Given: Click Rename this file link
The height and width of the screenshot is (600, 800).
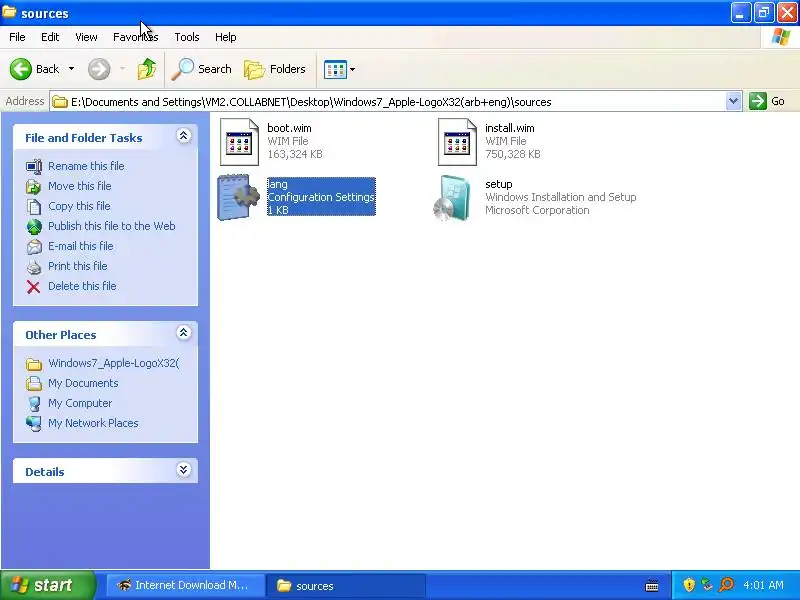Looking at the screenshot, I should (86, 166).
